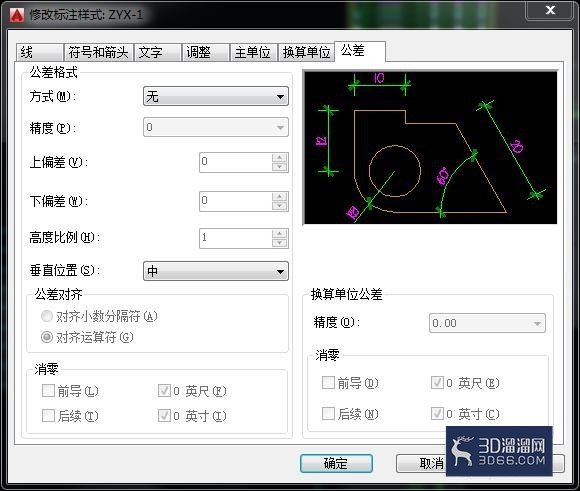
Task: Toggle the 后续(N) checkbox under 换算单位公差
Action: [x=328, y=413]
